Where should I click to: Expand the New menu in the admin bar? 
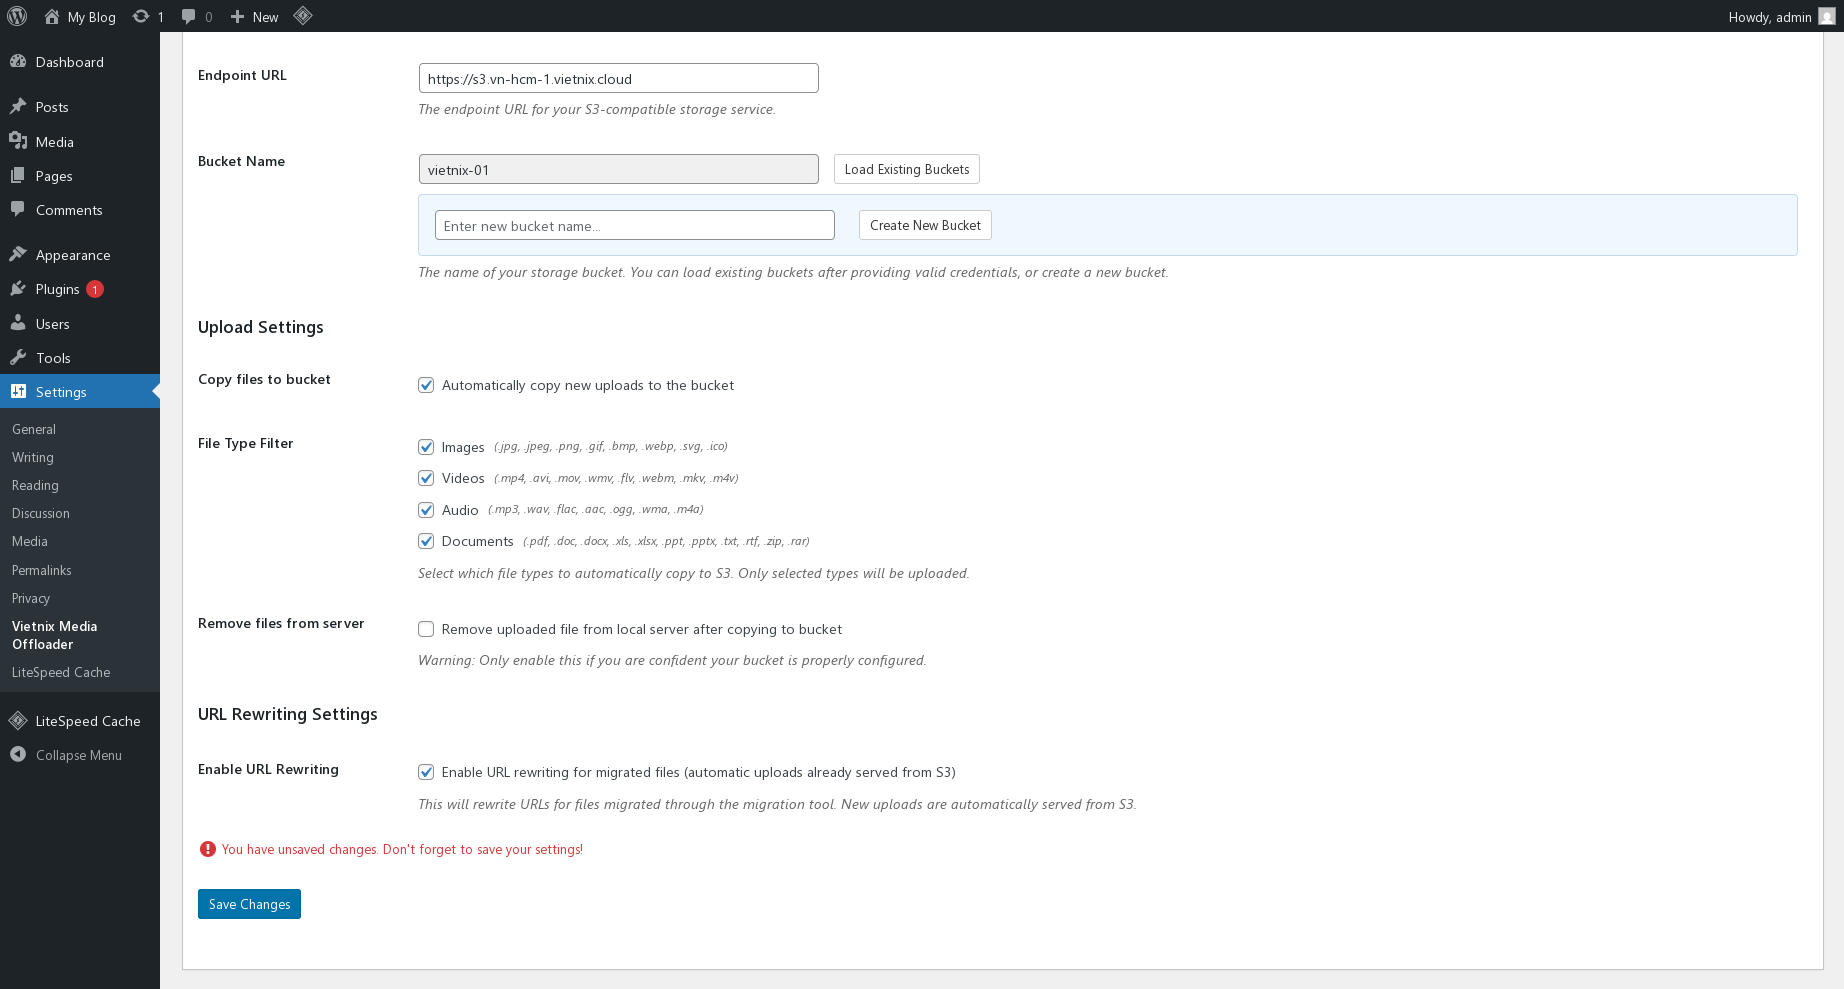click(254, 16)
